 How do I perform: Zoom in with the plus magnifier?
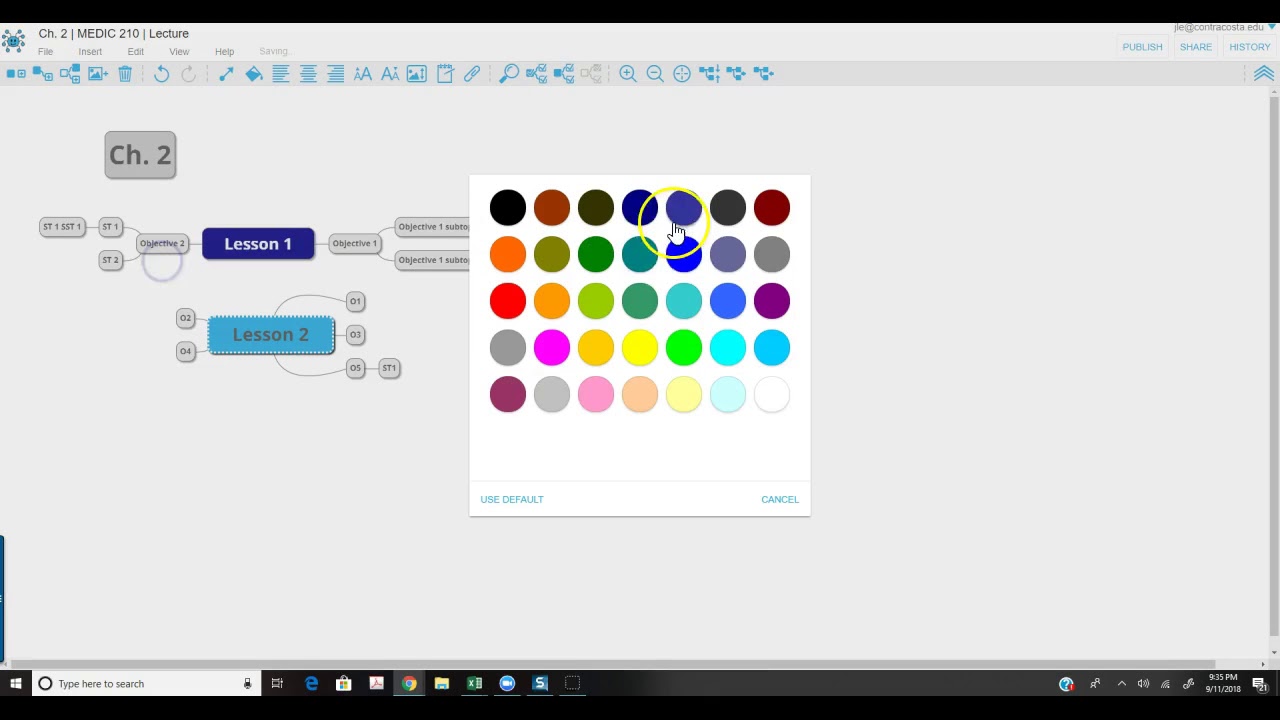pos(628,74)
